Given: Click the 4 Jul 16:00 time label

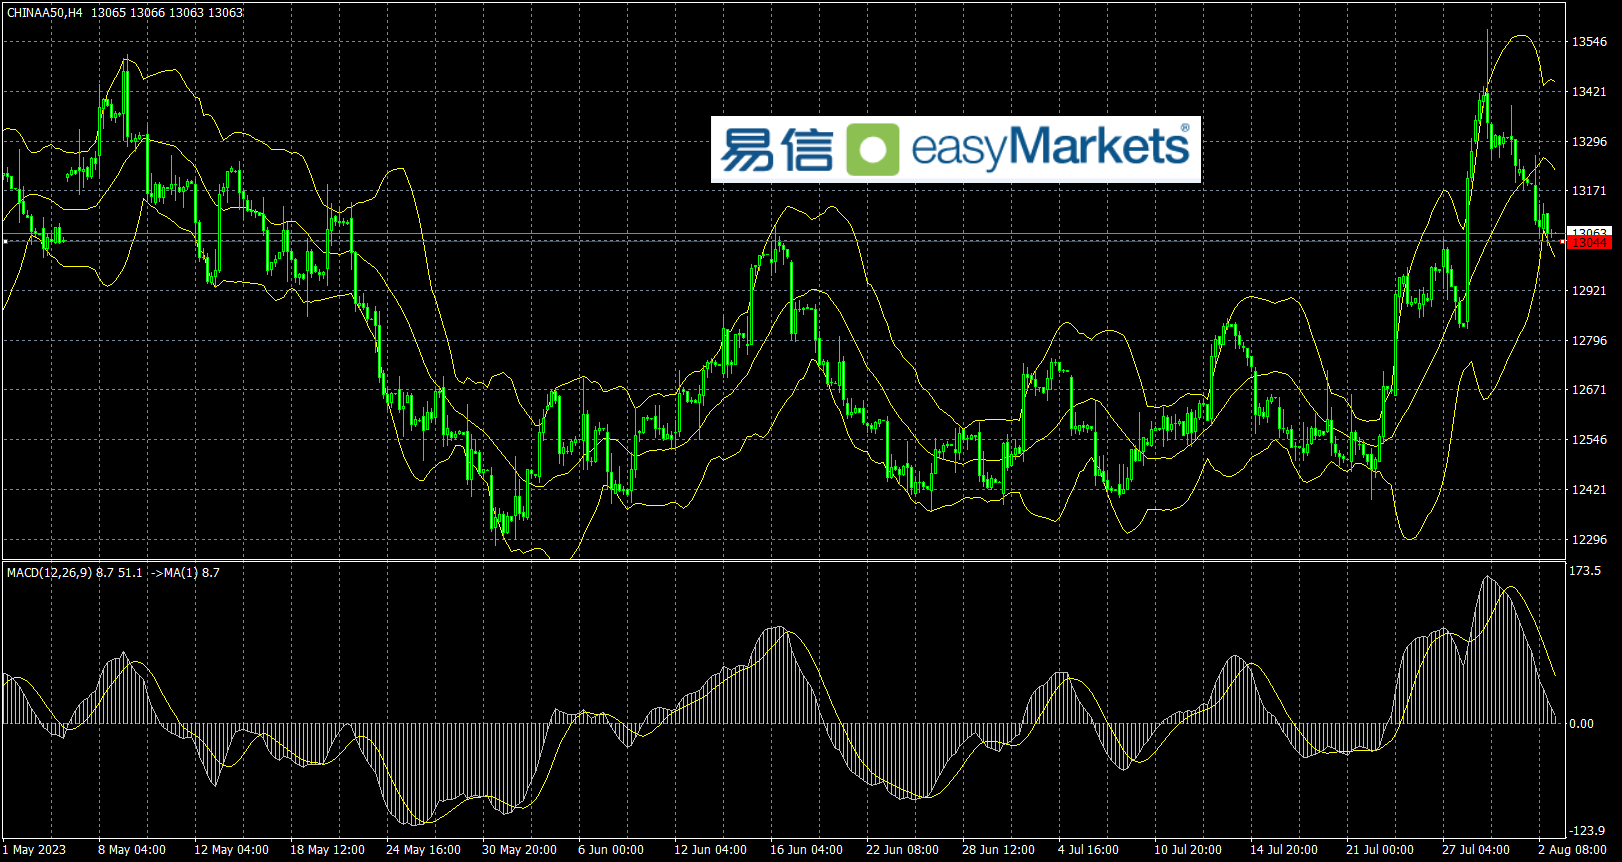Looking at the screenshot, I should pos(1088,850).
